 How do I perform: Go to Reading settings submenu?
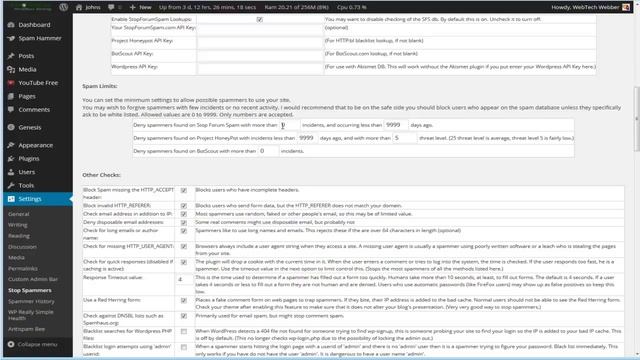19,236
